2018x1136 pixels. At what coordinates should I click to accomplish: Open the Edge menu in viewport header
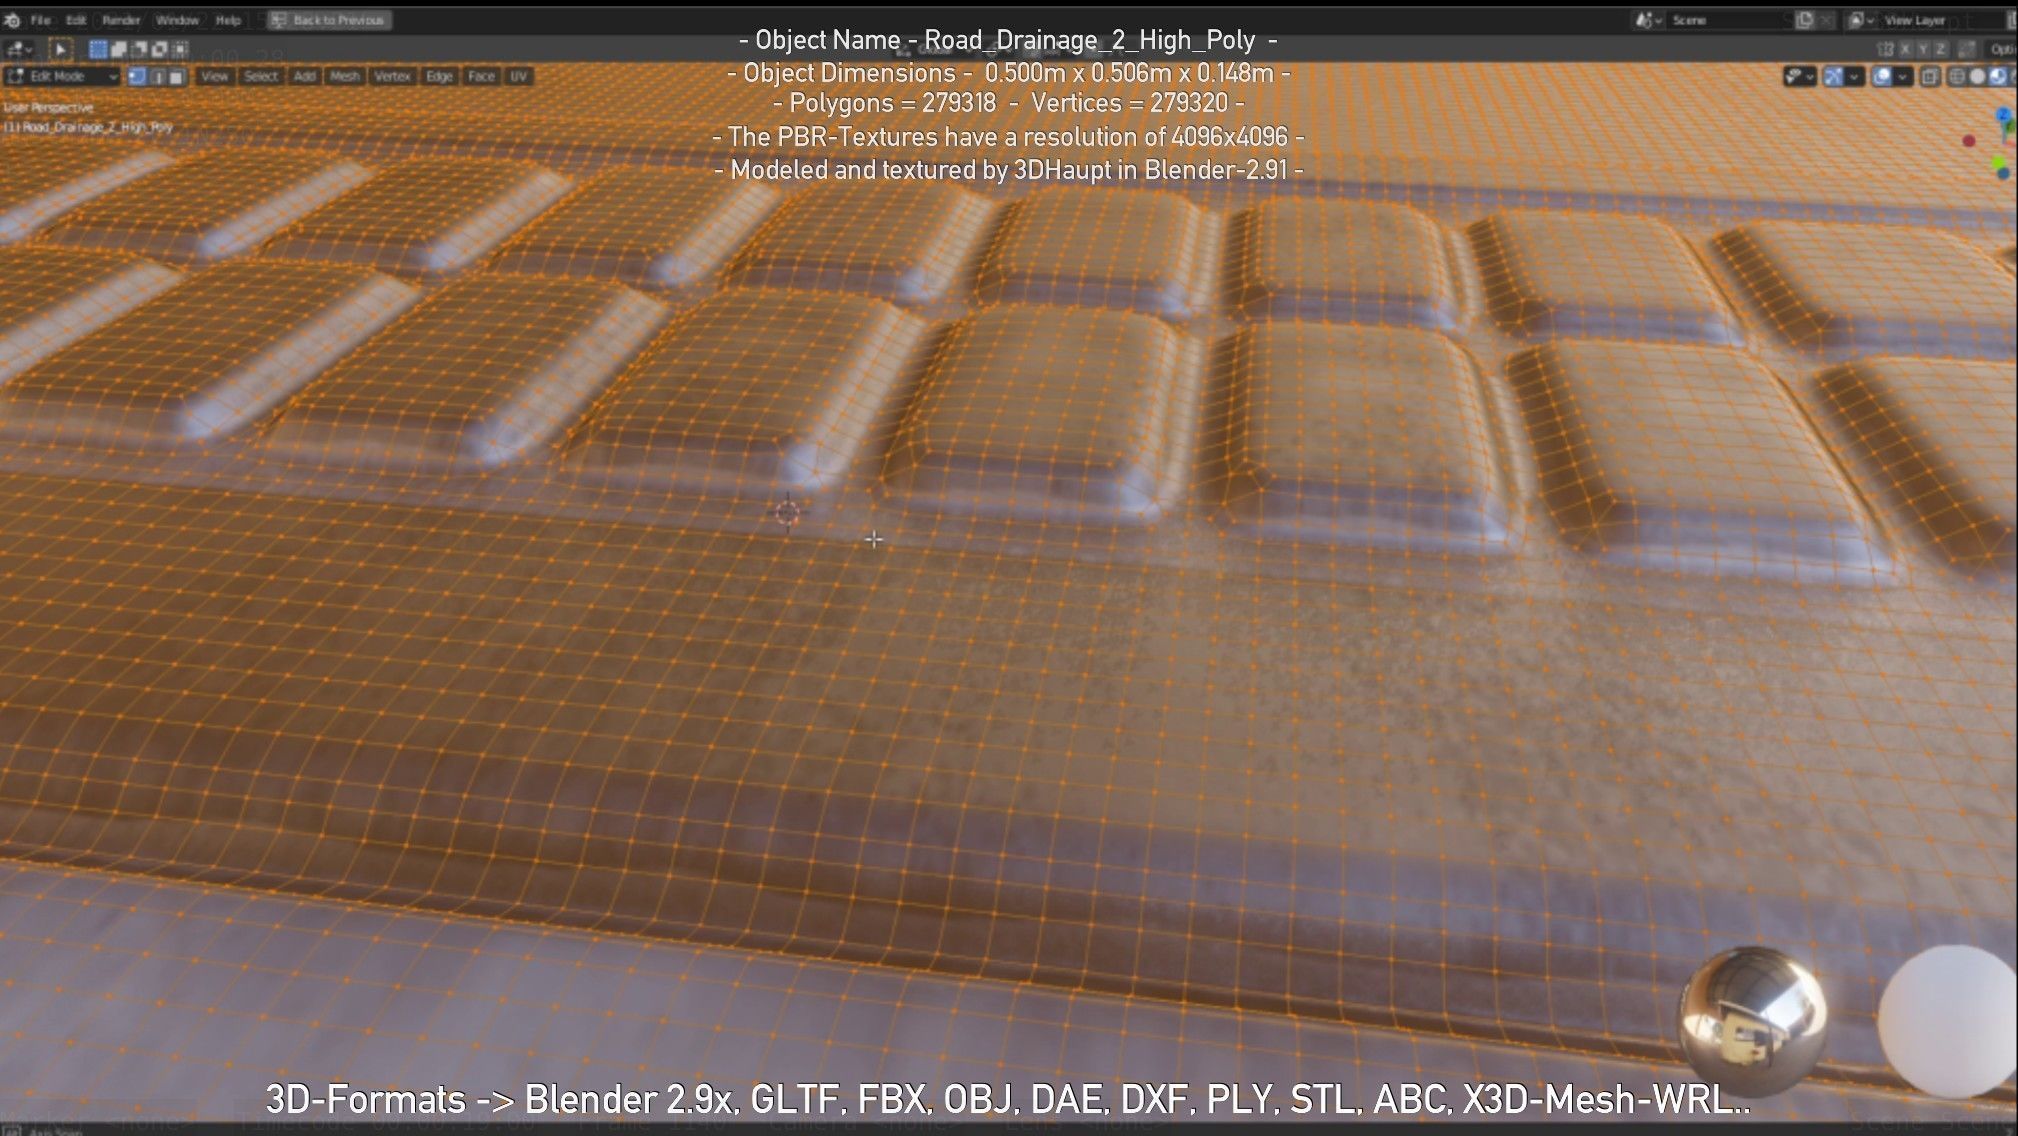[439, 76]
